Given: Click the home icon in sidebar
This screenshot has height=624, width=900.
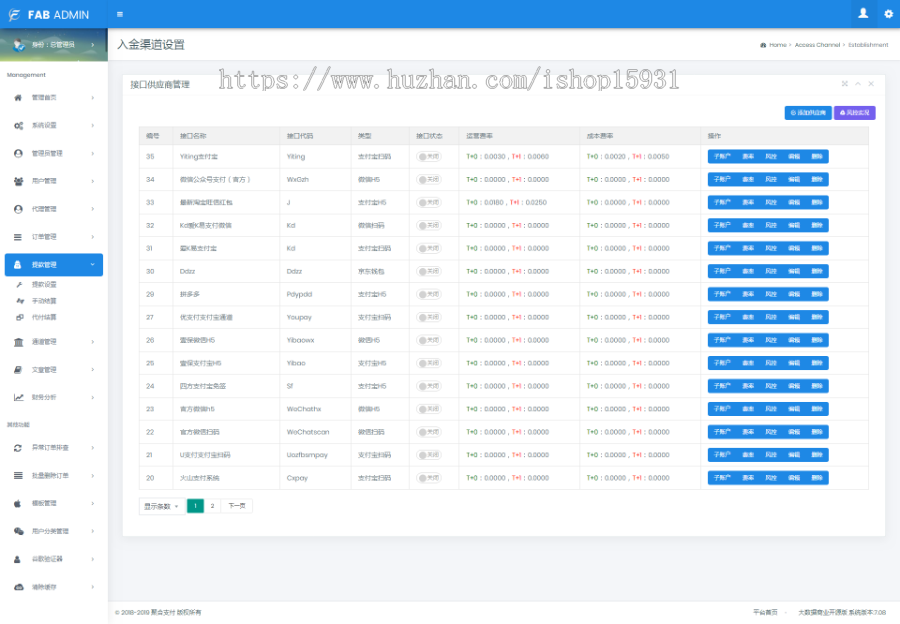Looking at the screenshot, I should point(18,98).
